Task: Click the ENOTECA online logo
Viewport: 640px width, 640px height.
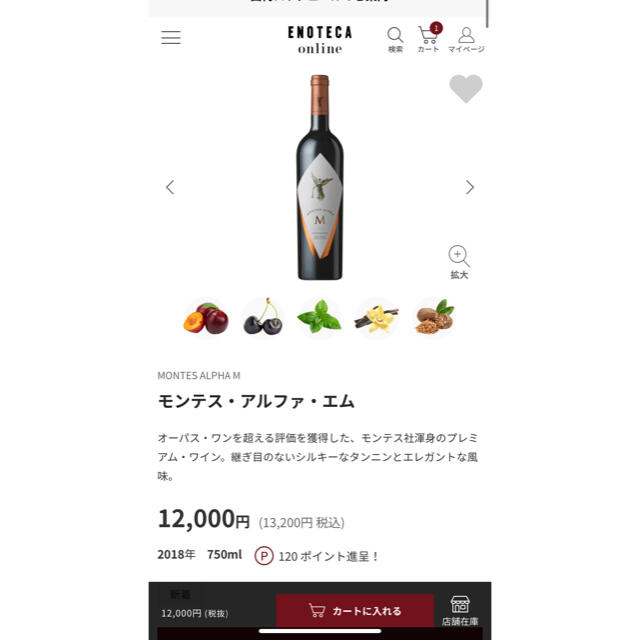Action: pos(320,40)
